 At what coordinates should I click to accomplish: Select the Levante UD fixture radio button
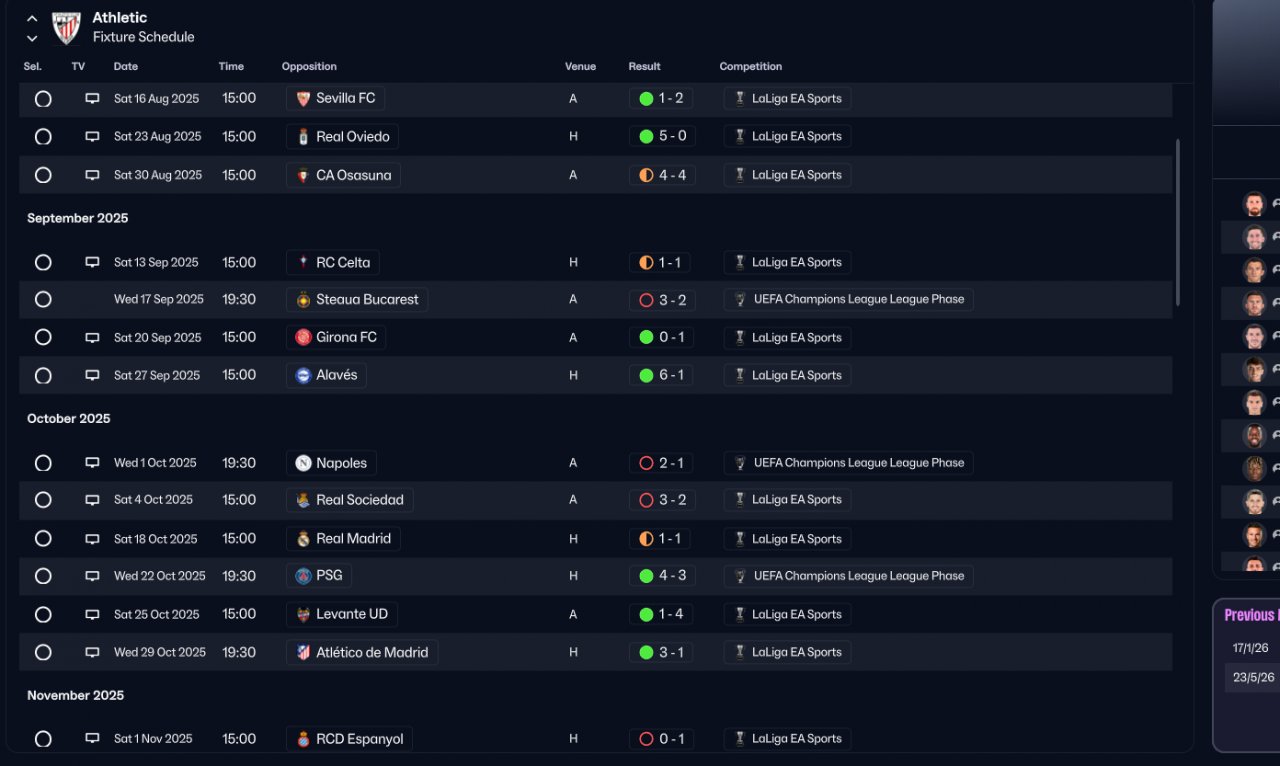pyautogui.click(x=43, y=615)
